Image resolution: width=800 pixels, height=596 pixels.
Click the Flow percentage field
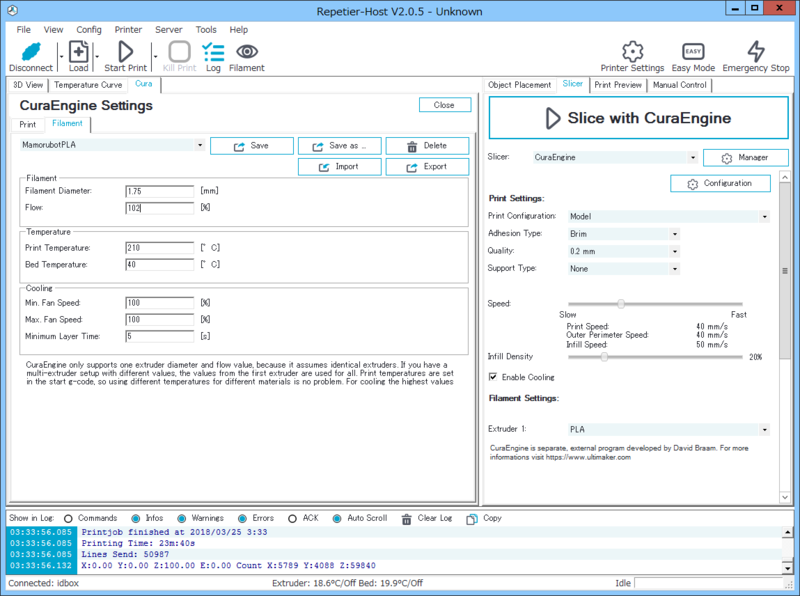(160, 208)
